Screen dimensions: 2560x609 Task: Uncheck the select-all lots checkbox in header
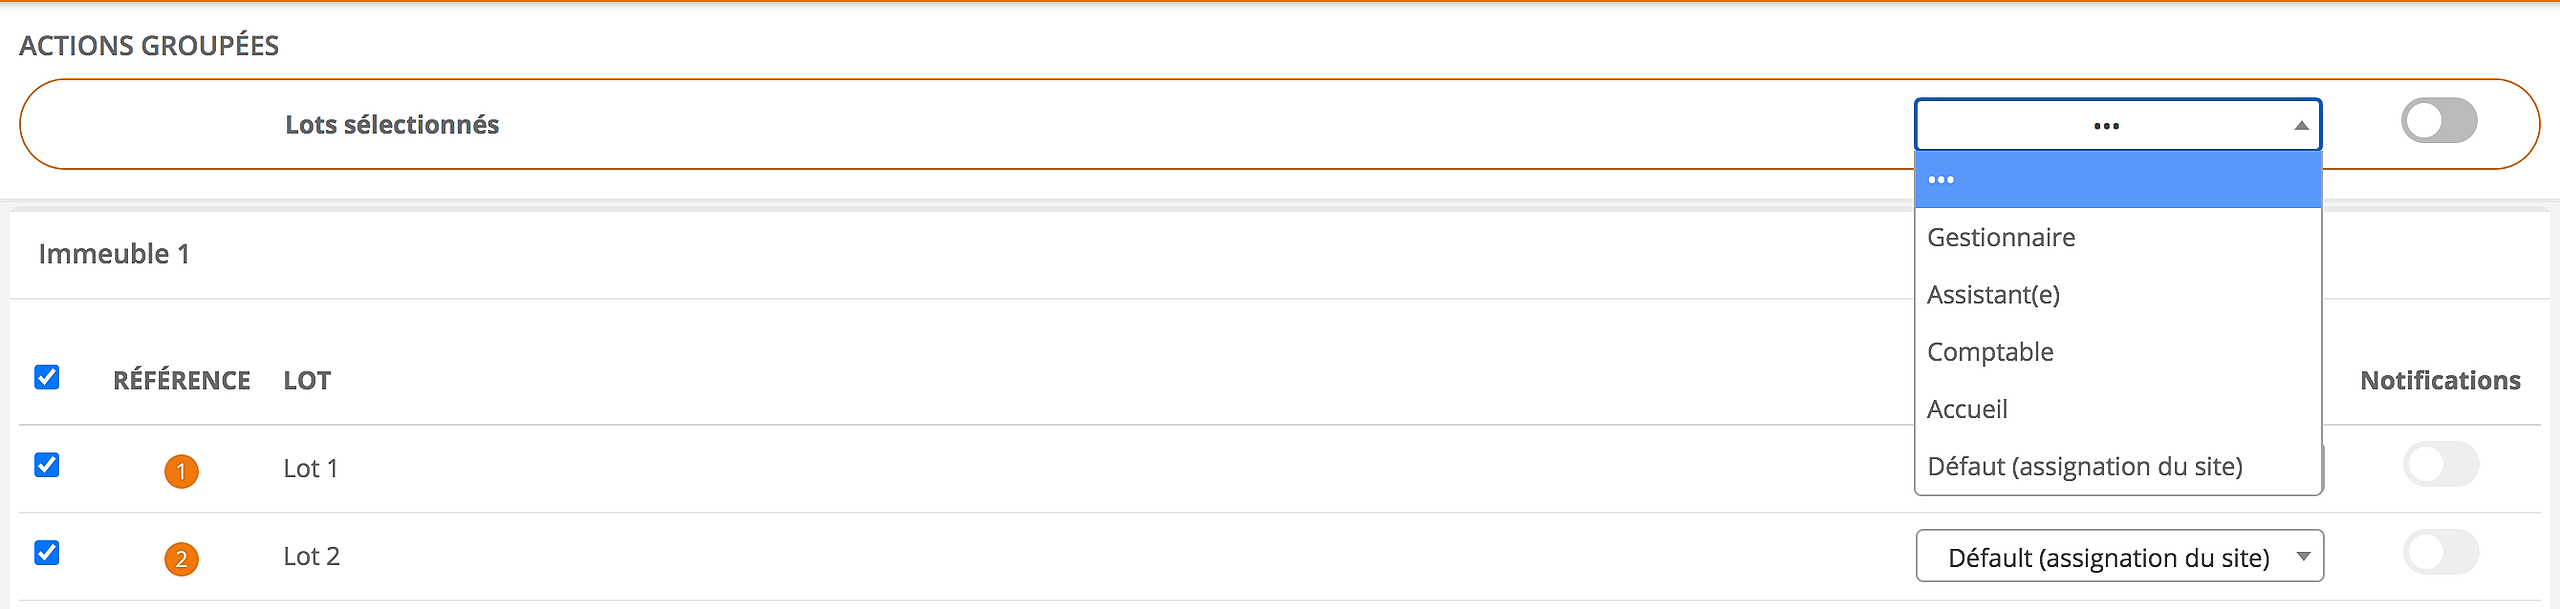[47, 377]
